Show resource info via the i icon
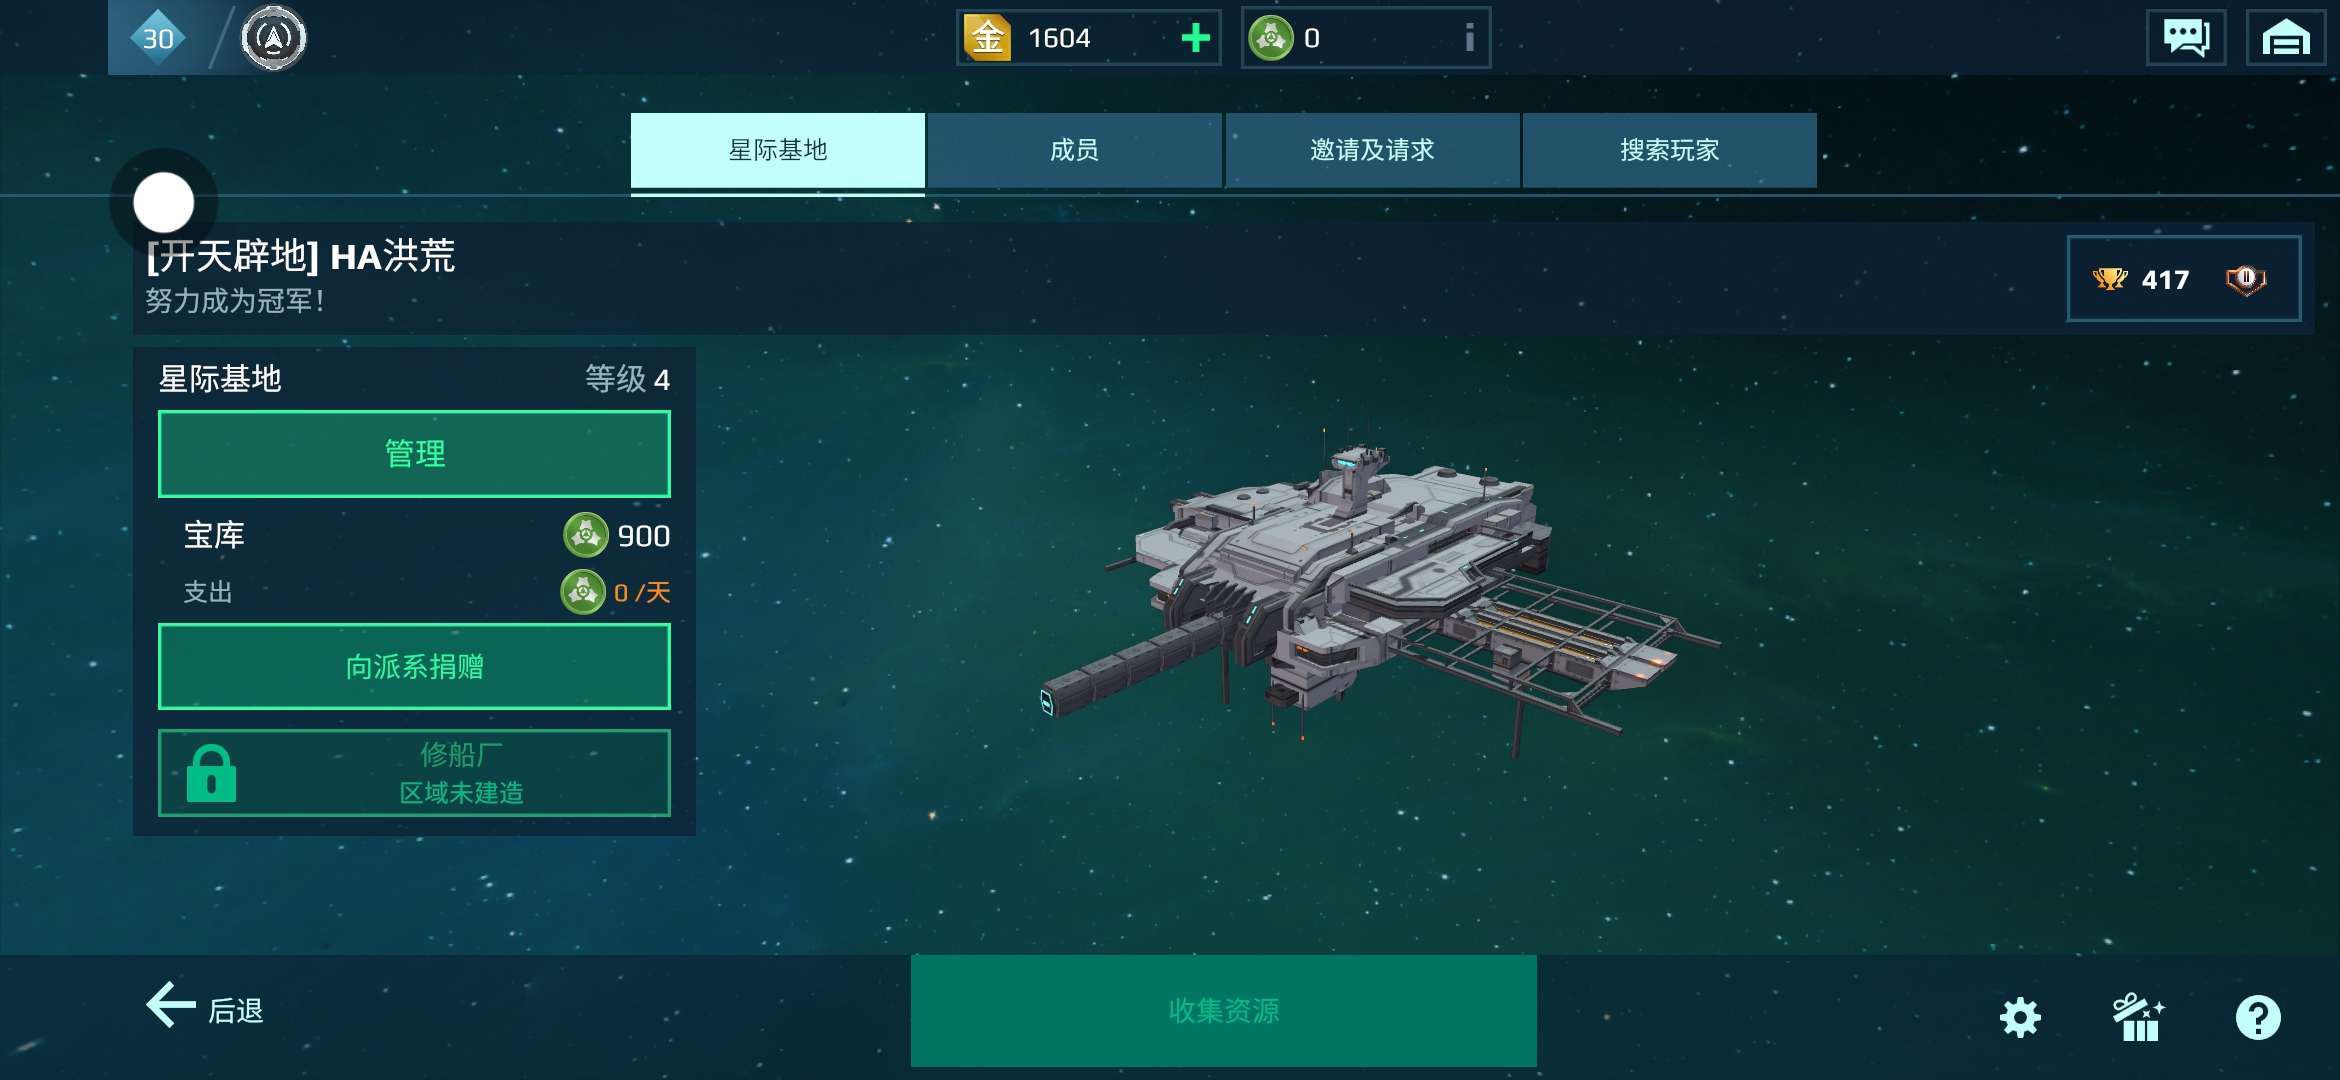The height and width of the screenshot is (1080, 2340). 1469,38
